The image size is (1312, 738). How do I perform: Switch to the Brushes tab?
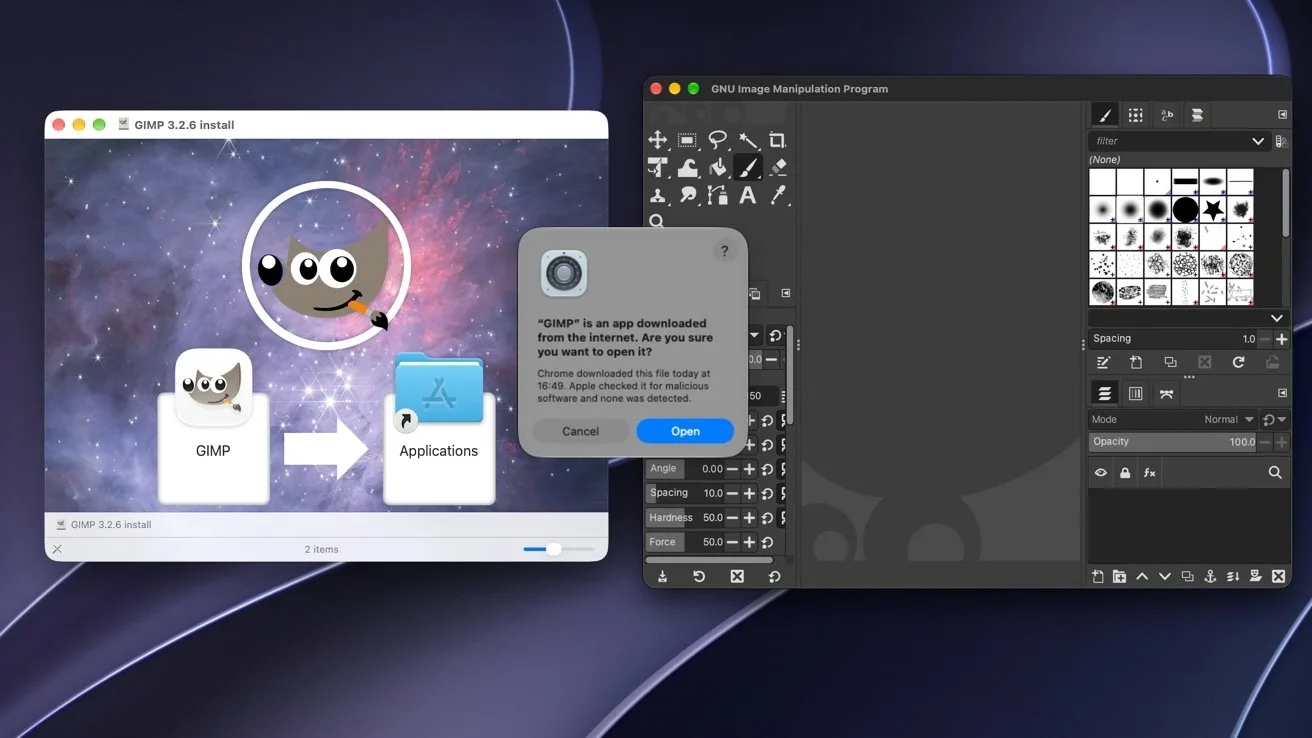1105,115
